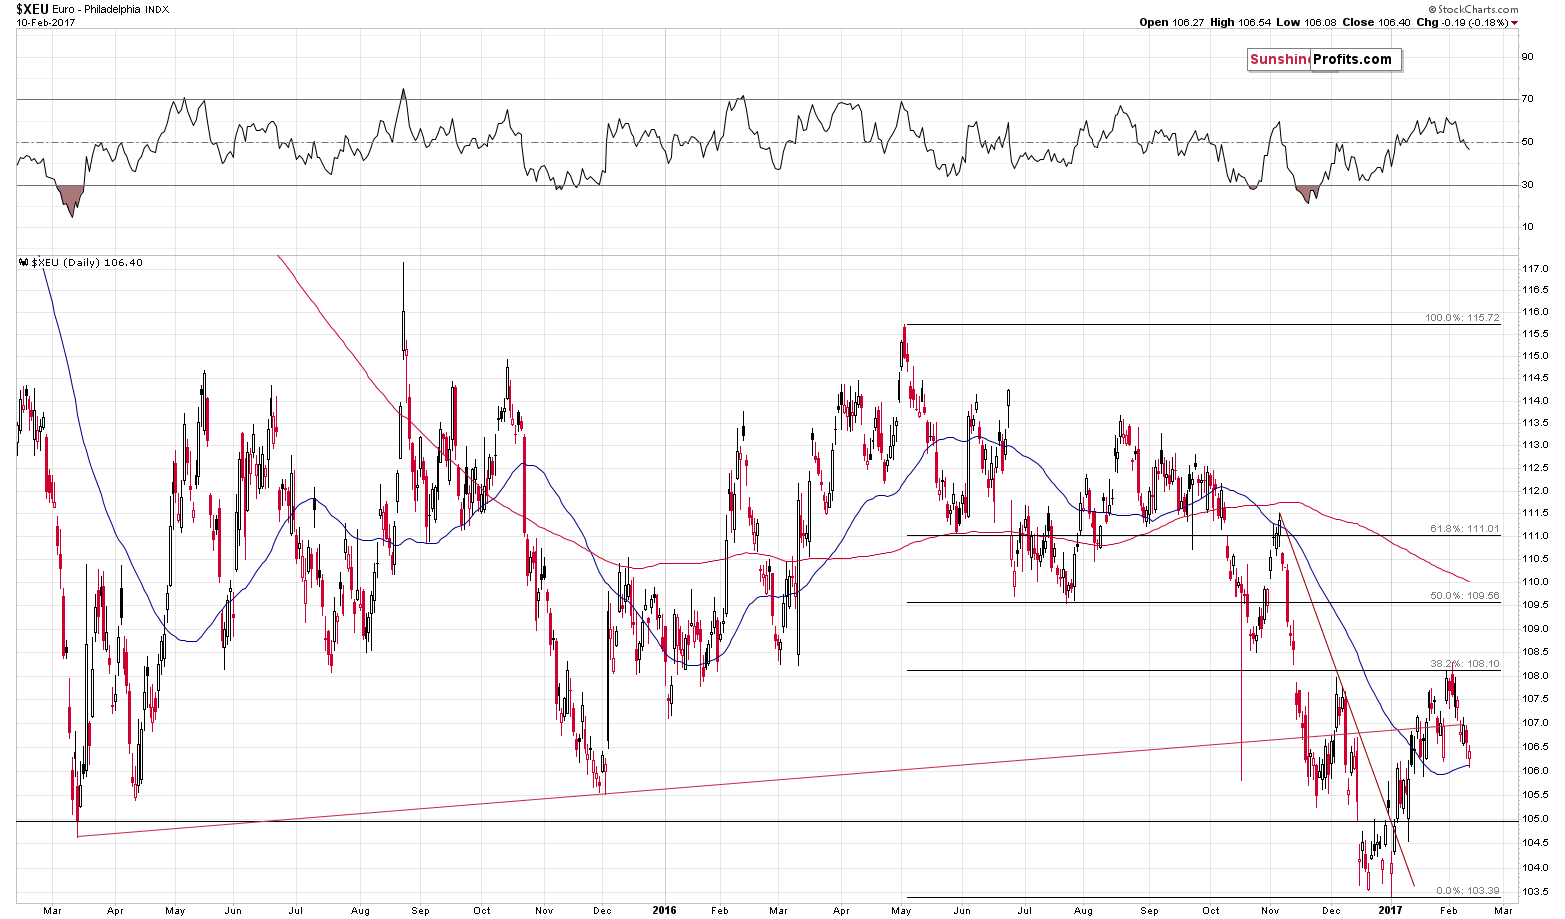This screenshot has width=1565, height=919.
Task: Click the 113.5 price axis label
Action: pyautogui.click(x=1535, y=423)
